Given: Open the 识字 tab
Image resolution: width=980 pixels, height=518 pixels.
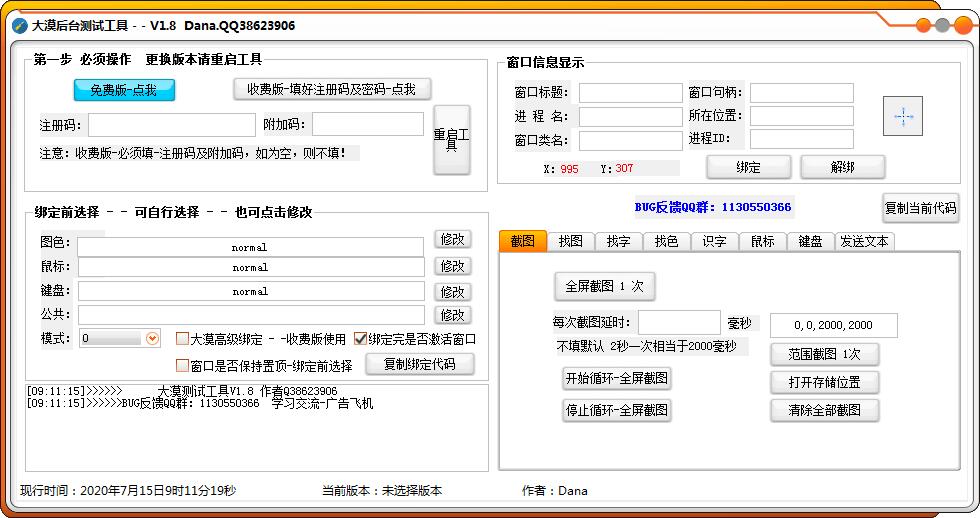Looking at the screenshot, I should [714, 241].
